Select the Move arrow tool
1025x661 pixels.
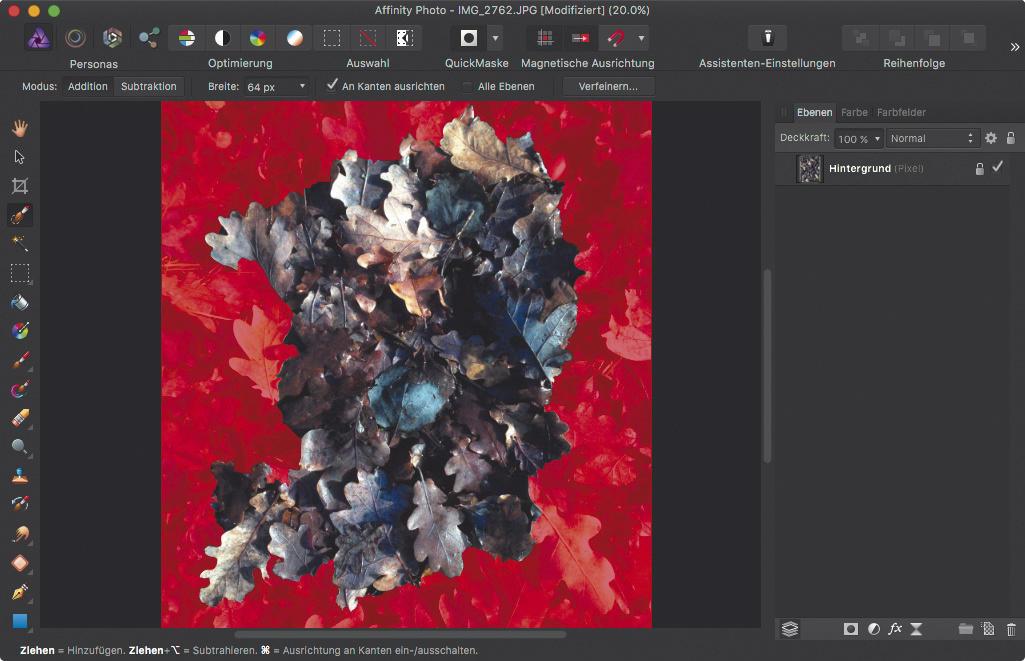(20, 157)
